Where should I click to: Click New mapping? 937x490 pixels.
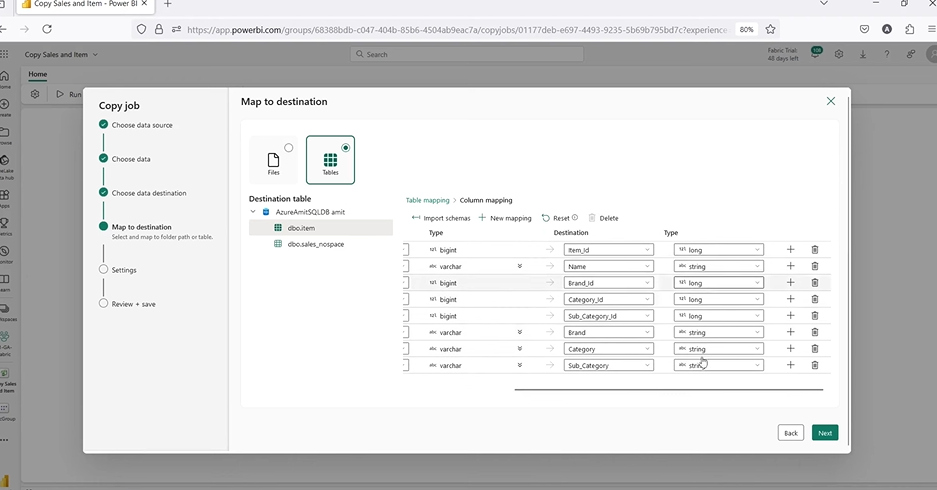point(505,218)
